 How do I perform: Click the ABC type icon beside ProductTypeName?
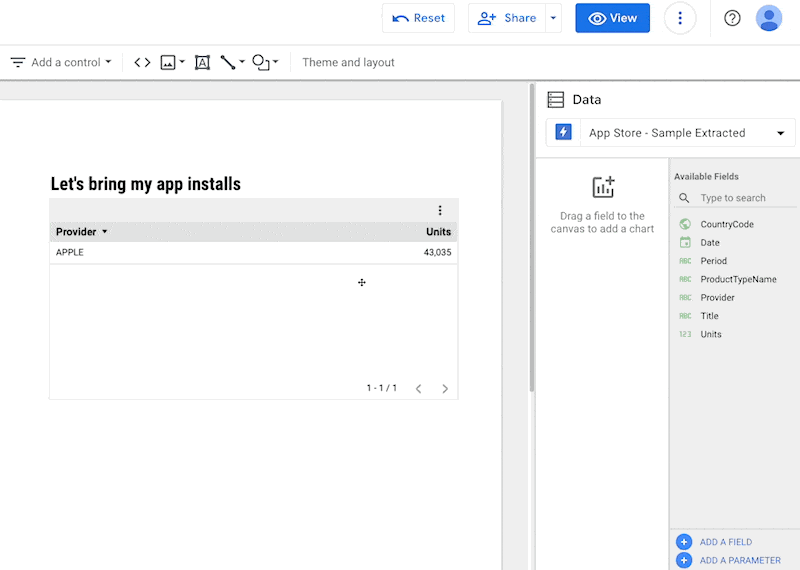685,279
